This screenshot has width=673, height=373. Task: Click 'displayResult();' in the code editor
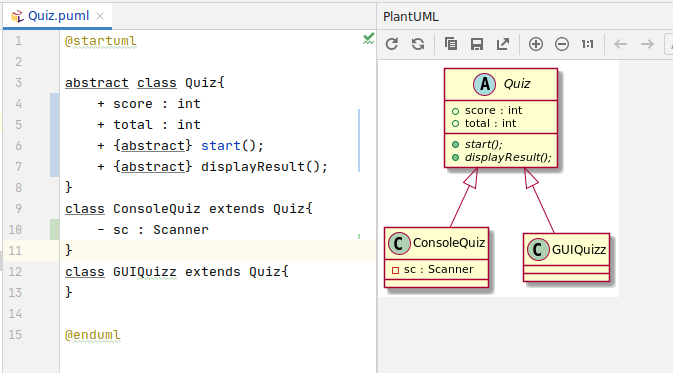point(264,167)
